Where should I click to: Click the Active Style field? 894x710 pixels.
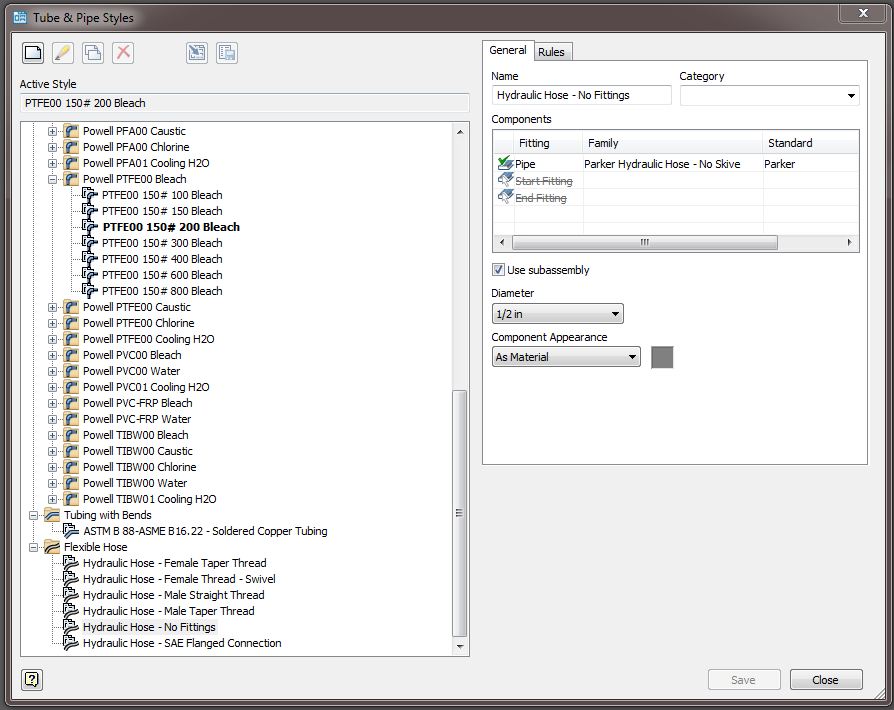245,103
